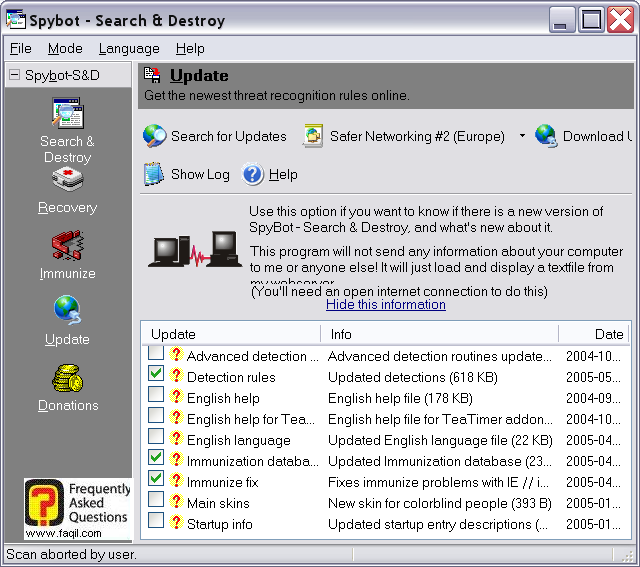Check the English help for TeaTimer checkbox
The width and height of the screenshot is (640, 567).
coord(156,415)
